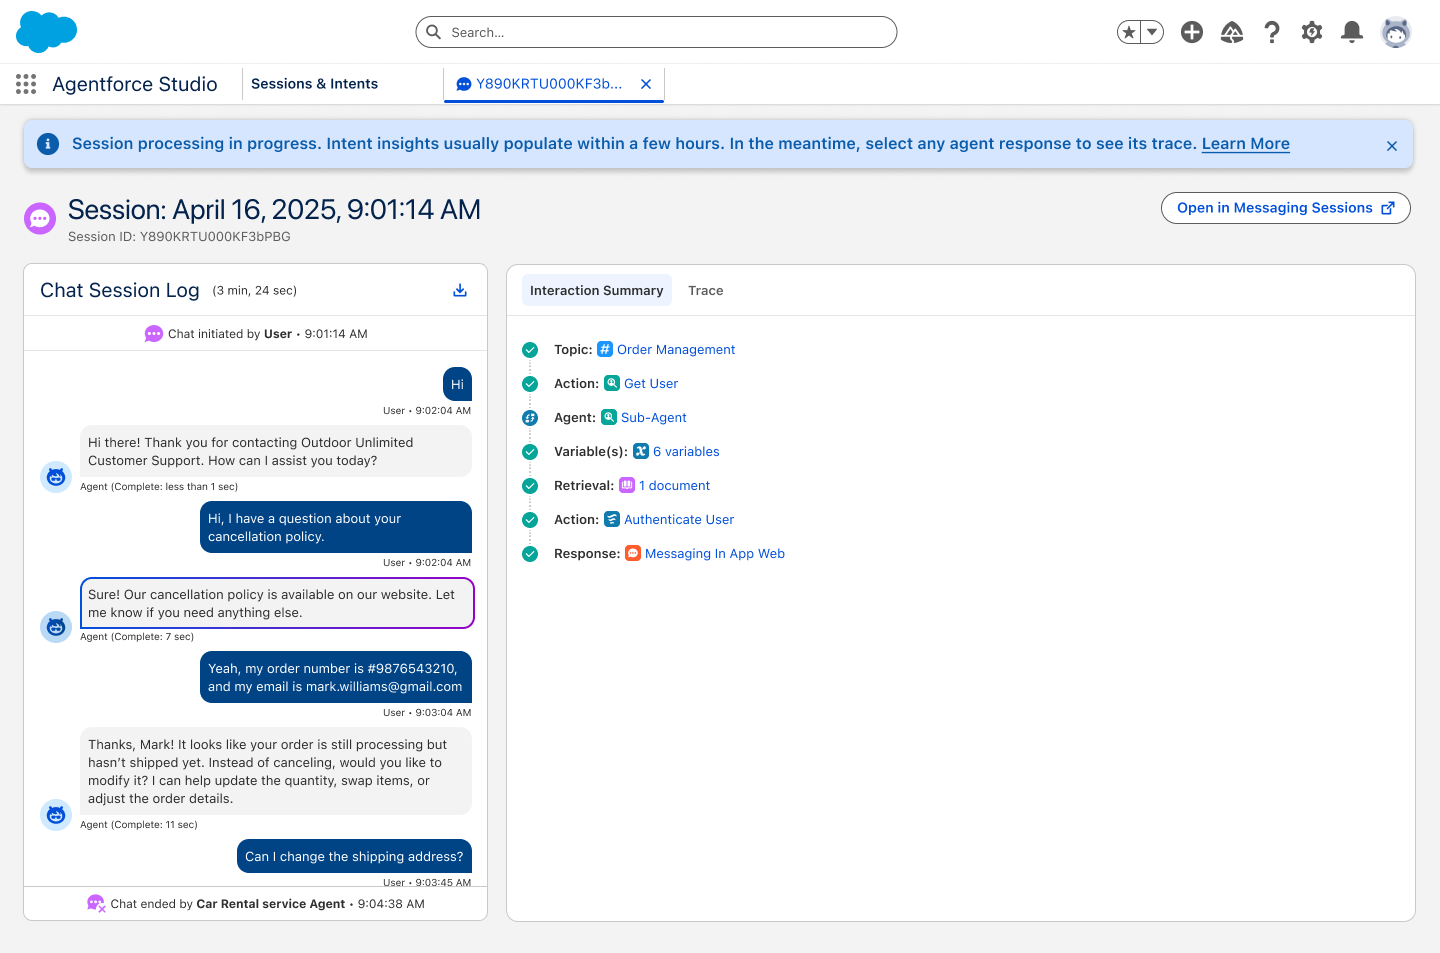This screenshot has width=1440, height=953.
Task: Switch to the Sessions & Intents tab
Action: 314,84
